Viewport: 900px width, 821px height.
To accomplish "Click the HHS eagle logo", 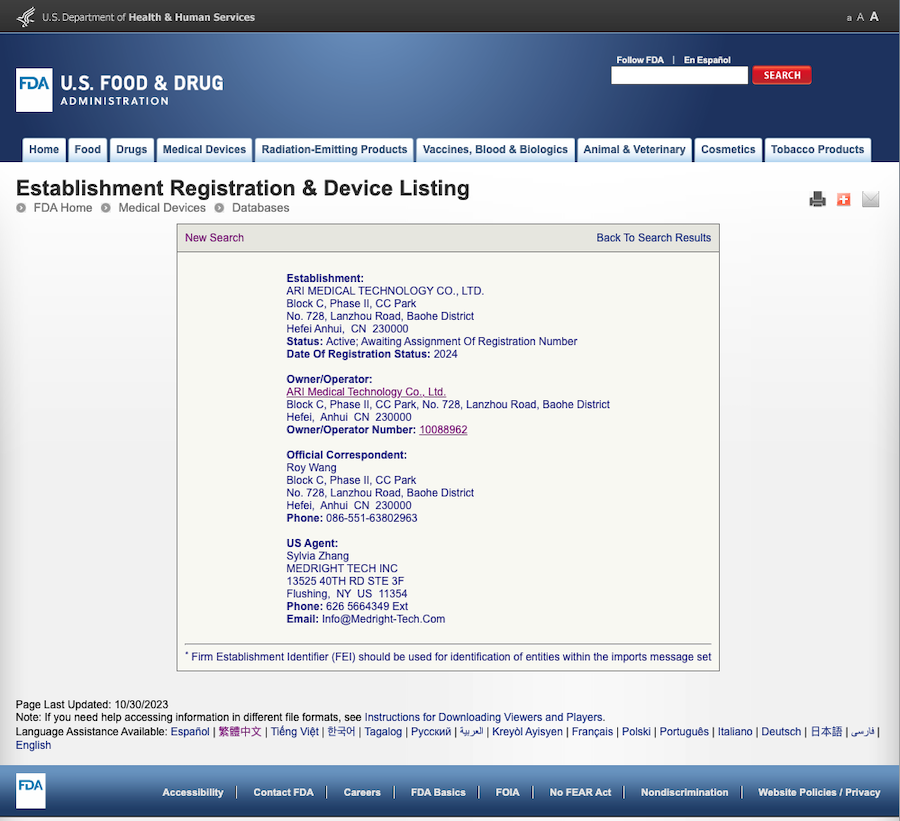I will tap(26, 17).
